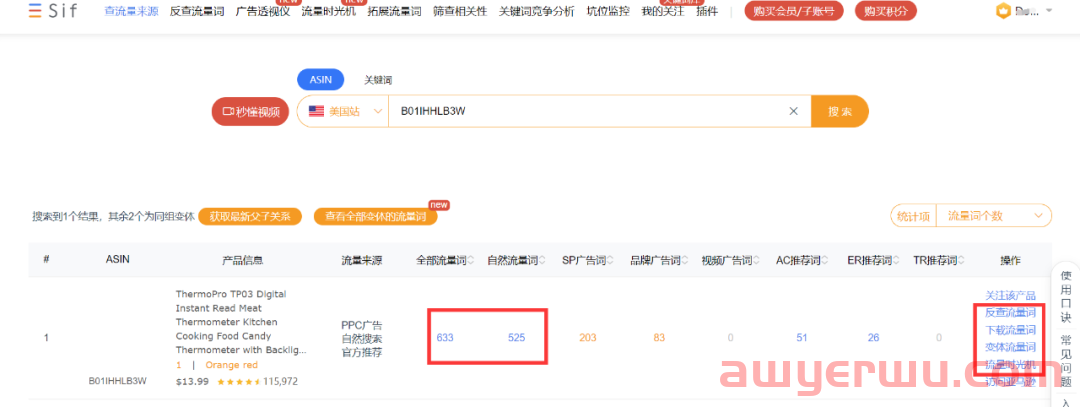Click the 反查流量词 action link in row

point(1010,313)
